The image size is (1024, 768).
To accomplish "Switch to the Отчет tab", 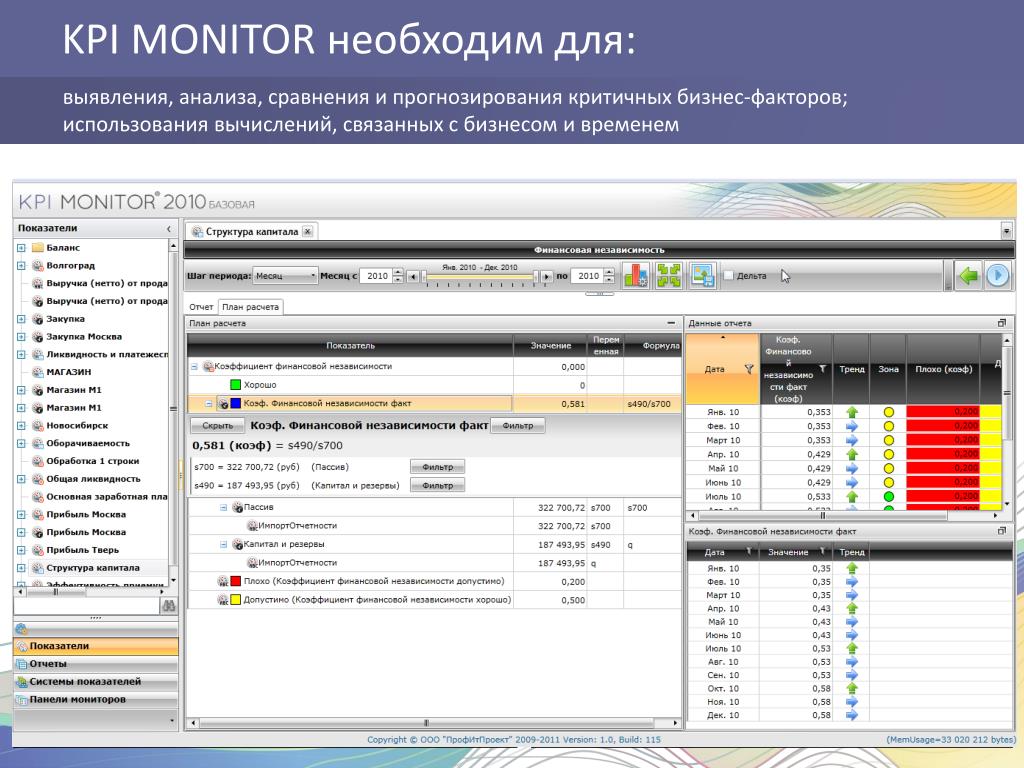I will pos(201,307).
